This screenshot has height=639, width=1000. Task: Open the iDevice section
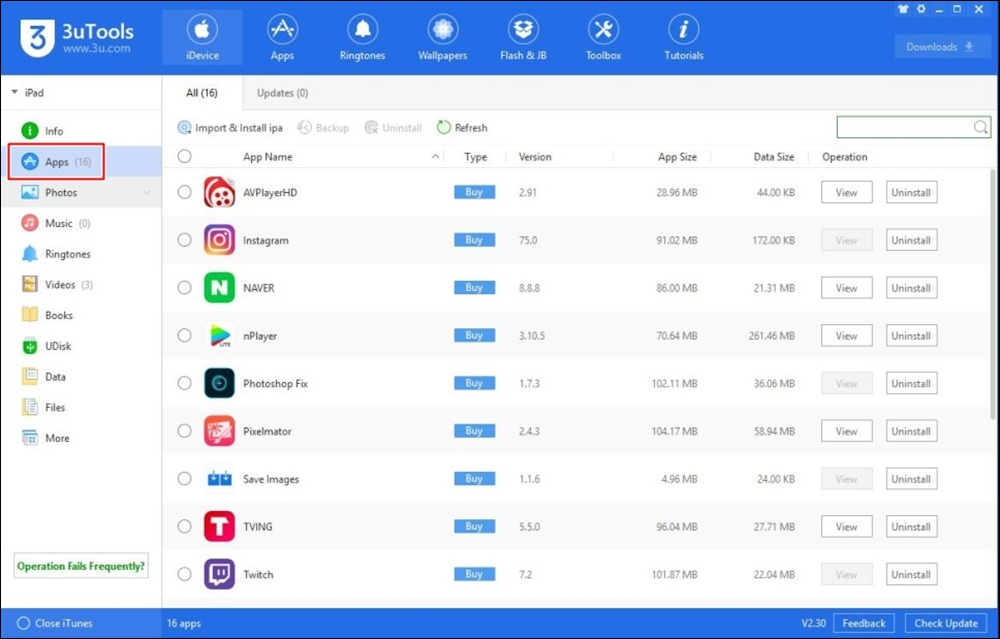tap(202, 37)
